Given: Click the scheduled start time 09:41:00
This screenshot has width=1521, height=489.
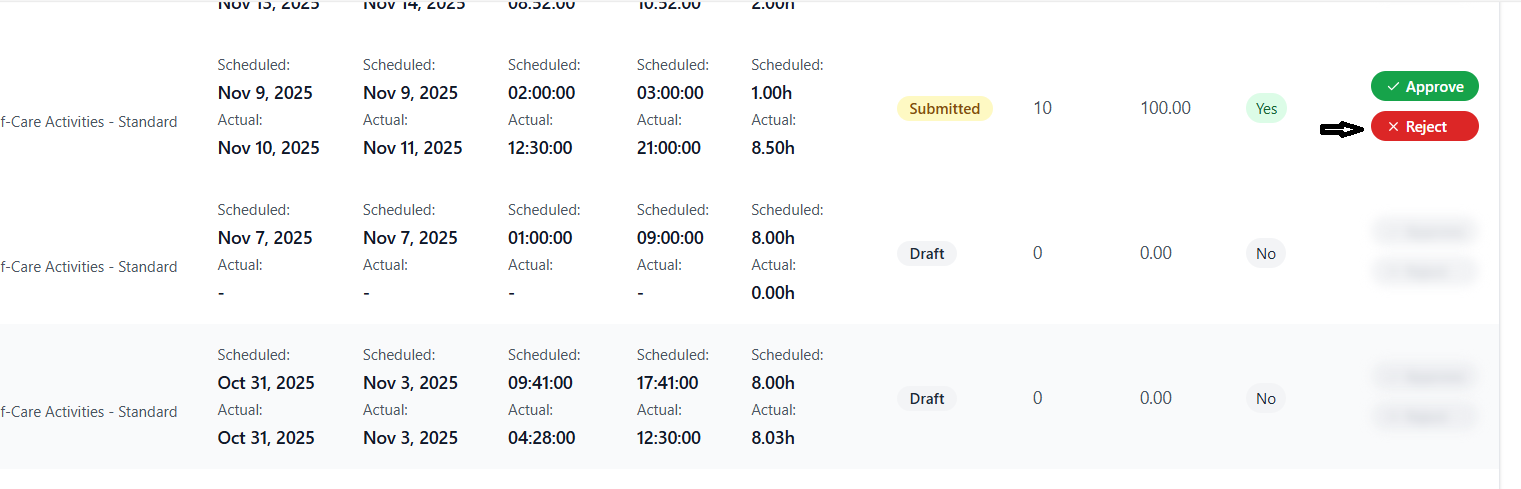Looking at the screenshot, I should pyautogui.click(x=540, y=383).
